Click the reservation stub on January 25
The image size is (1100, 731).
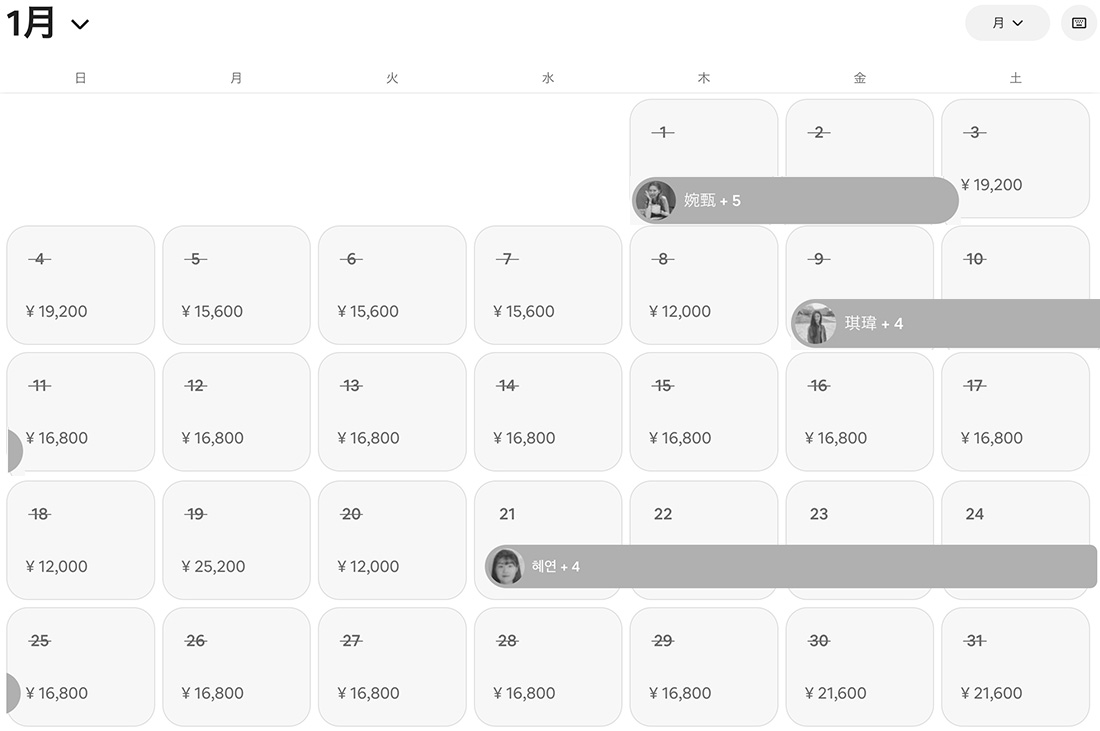12,693
